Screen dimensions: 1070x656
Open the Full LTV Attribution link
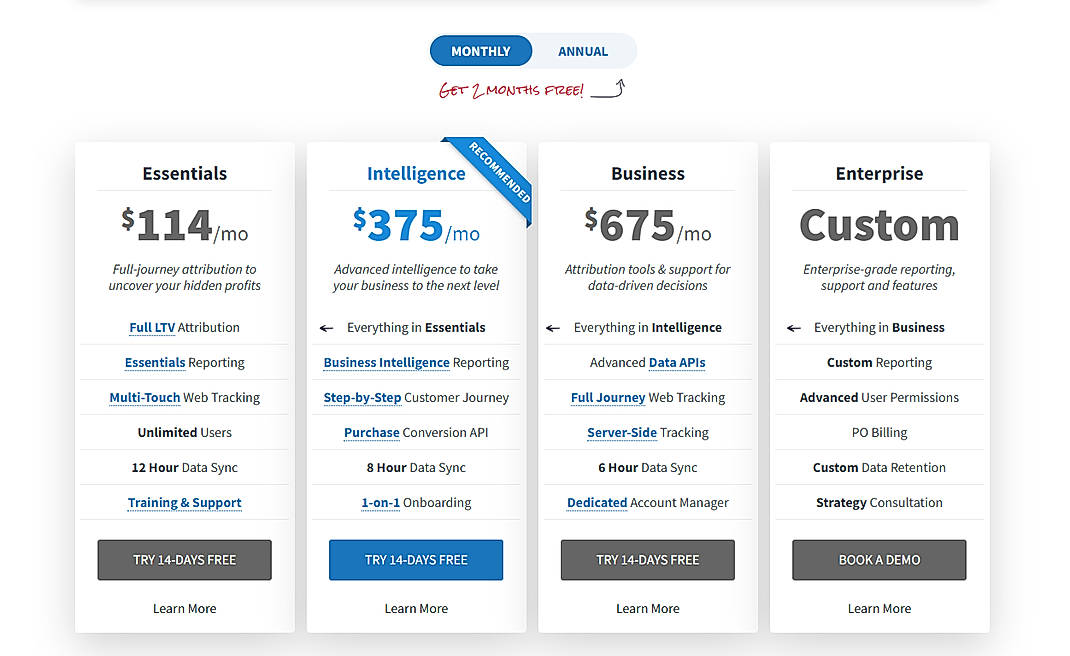pyautogui.click(x=151, y=327)
